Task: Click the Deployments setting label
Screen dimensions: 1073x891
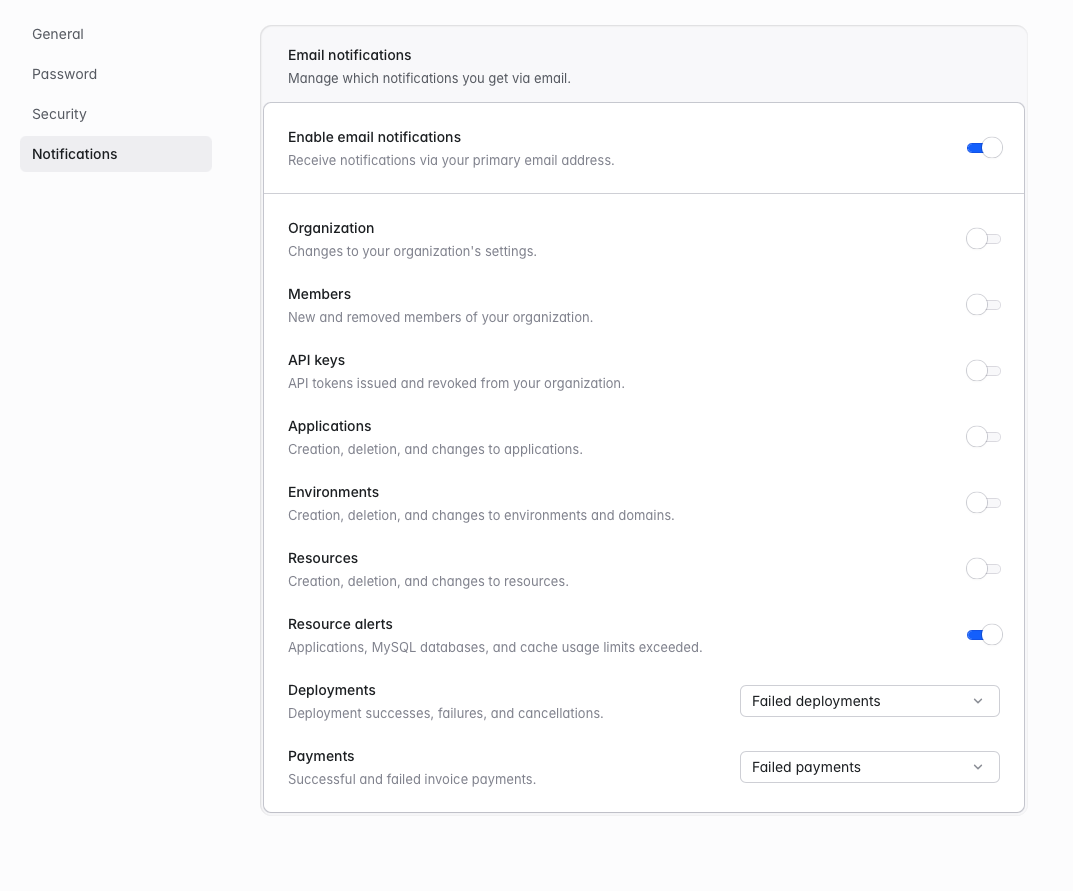Action: pos(332,690)
